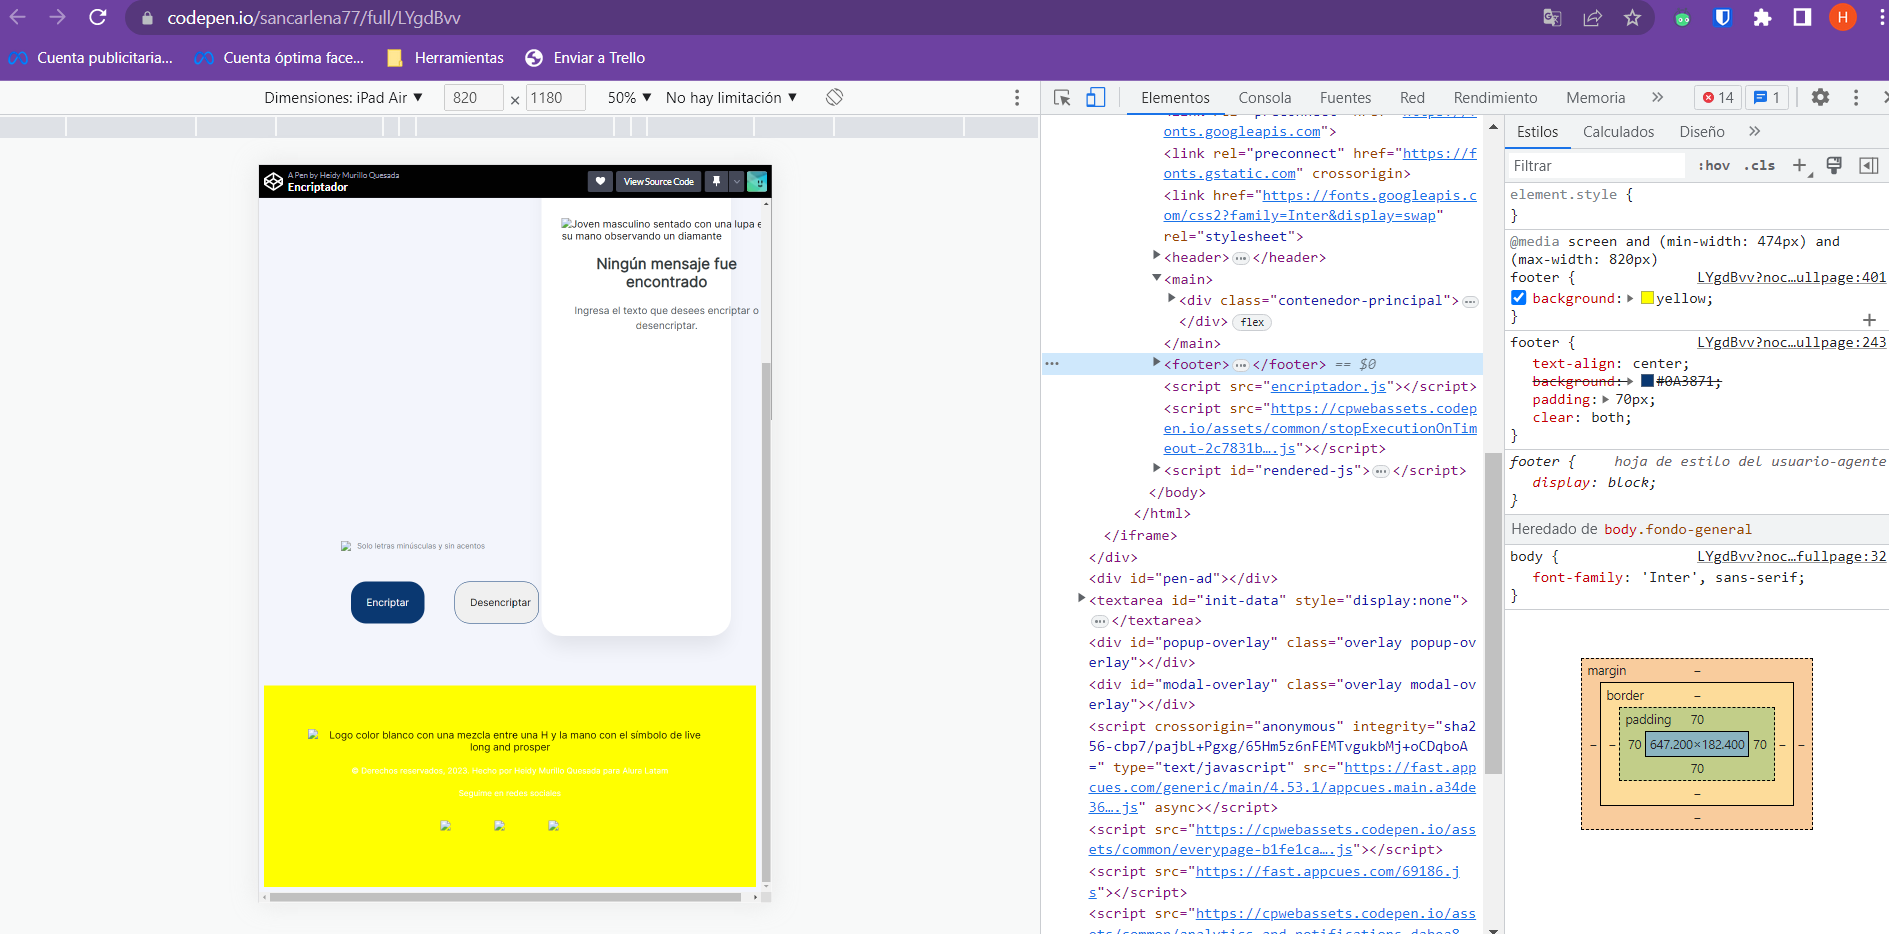Open the No hay limitación throttling dropdown
Screen dimensions: 1889x934
(731, 97)
